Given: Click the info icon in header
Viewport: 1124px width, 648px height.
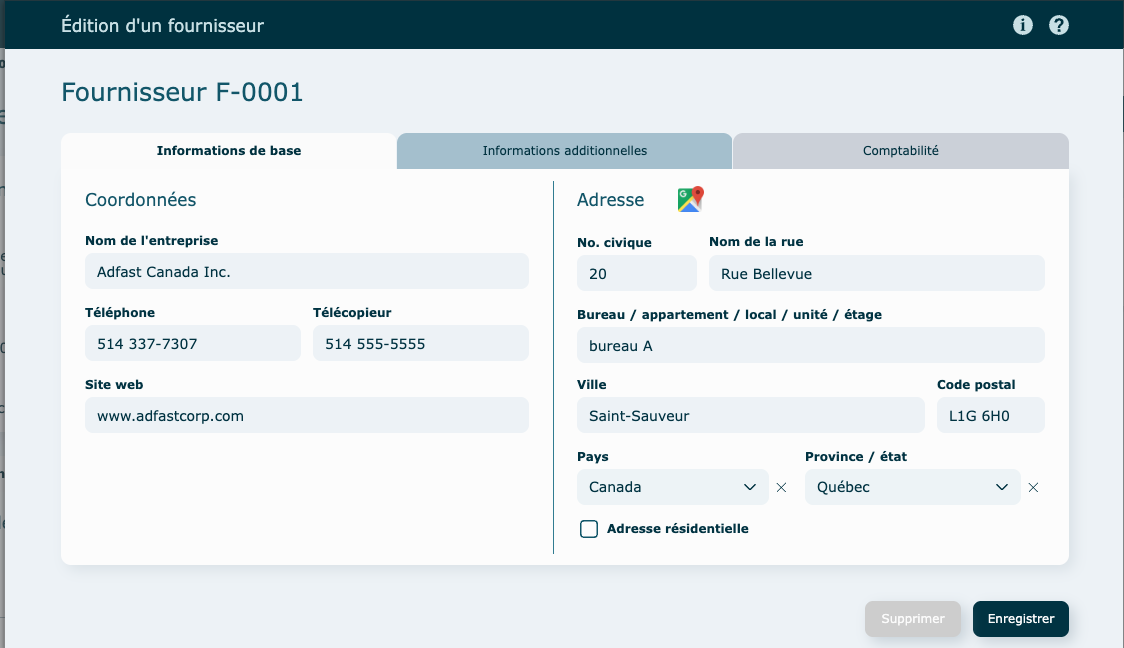Looking at the screenshot, I should pos(1022,25).
